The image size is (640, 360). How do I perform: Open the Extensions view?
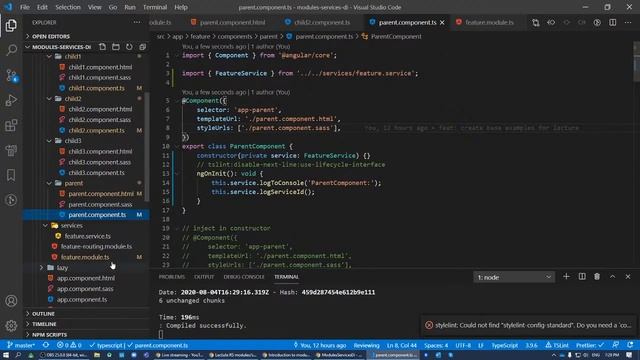pyautogui.click(x=11, y=125)
